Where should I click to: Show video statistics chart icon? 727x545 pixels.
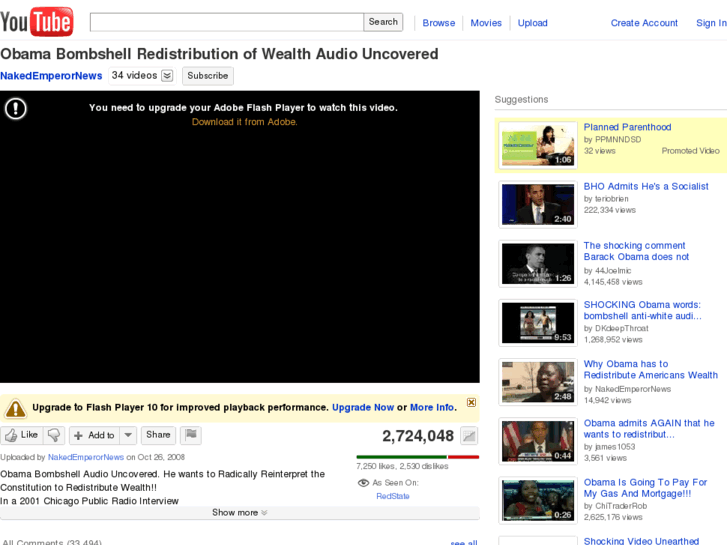coord(469,436)
